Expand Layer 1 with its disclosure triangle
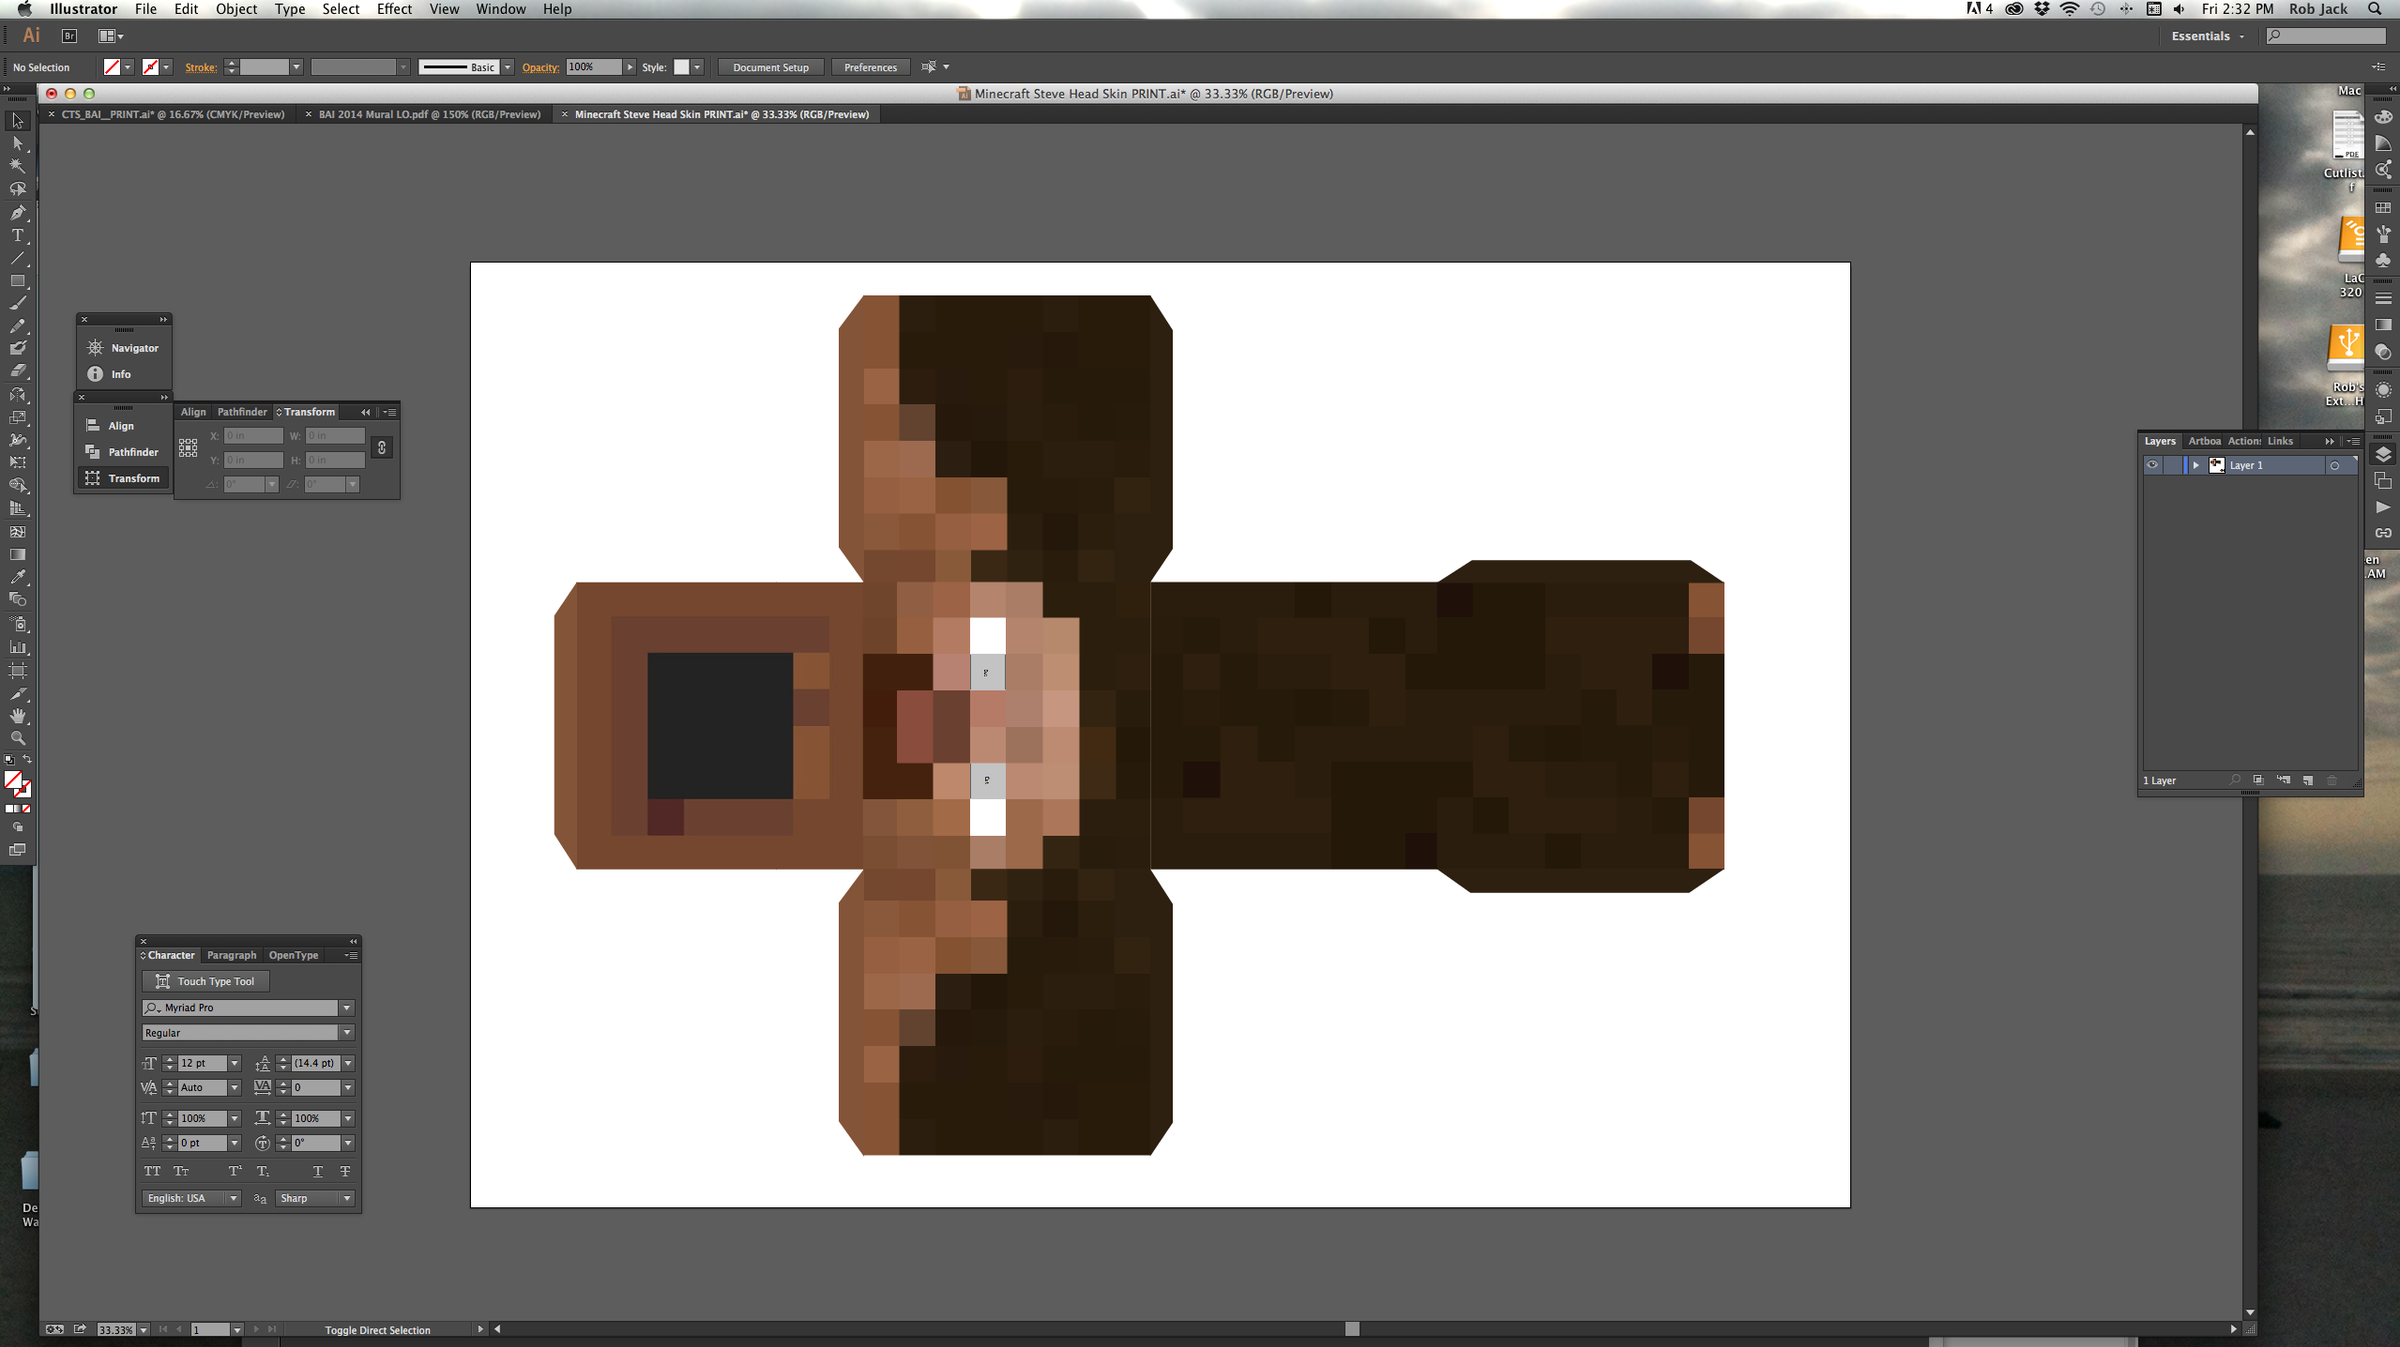 pos(2196,465)
